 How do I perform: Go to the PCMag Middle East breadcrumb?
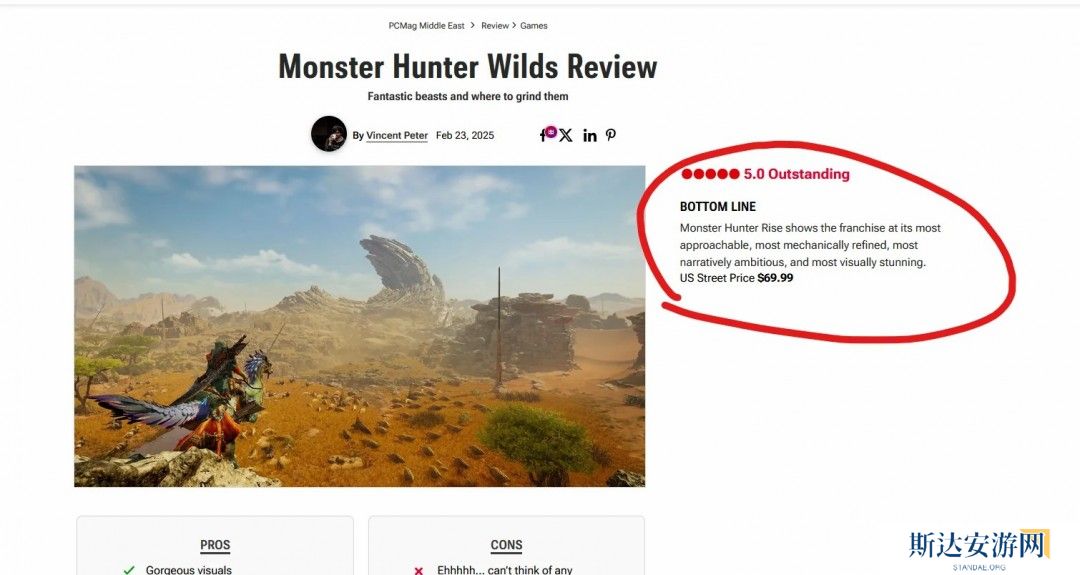(x=426, y=25)
